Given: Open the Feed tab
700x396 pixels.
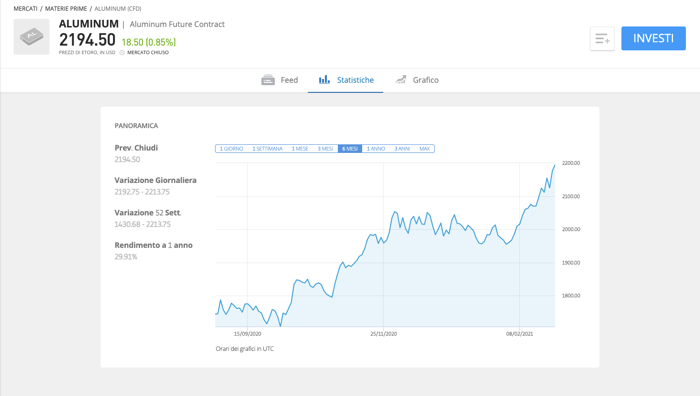Looking at the screenshot, I should point(279,80).
